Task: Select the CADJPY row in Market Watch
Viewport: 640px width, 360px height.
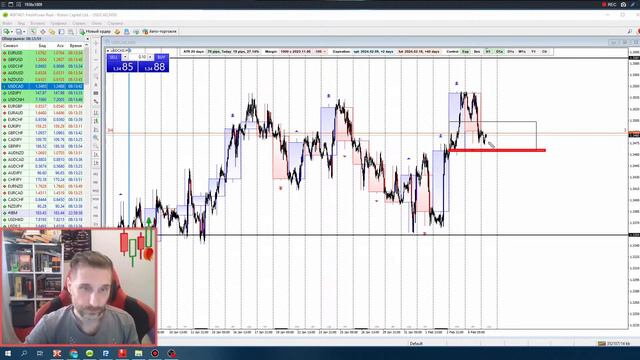Action: coord(43,140)
